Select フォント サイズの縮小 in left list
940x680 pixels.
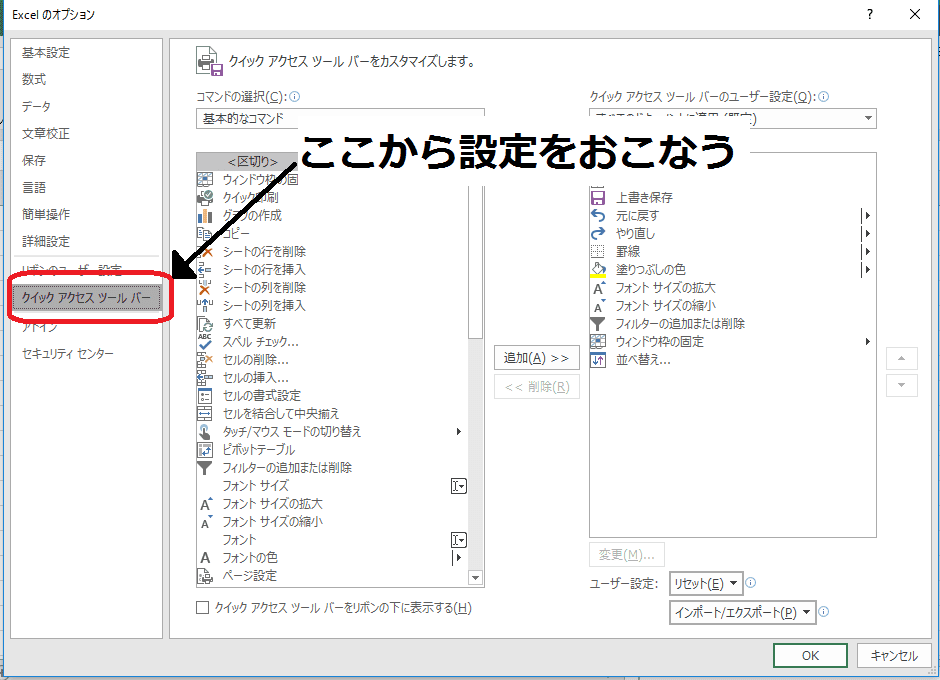click(x=272, y=522)
